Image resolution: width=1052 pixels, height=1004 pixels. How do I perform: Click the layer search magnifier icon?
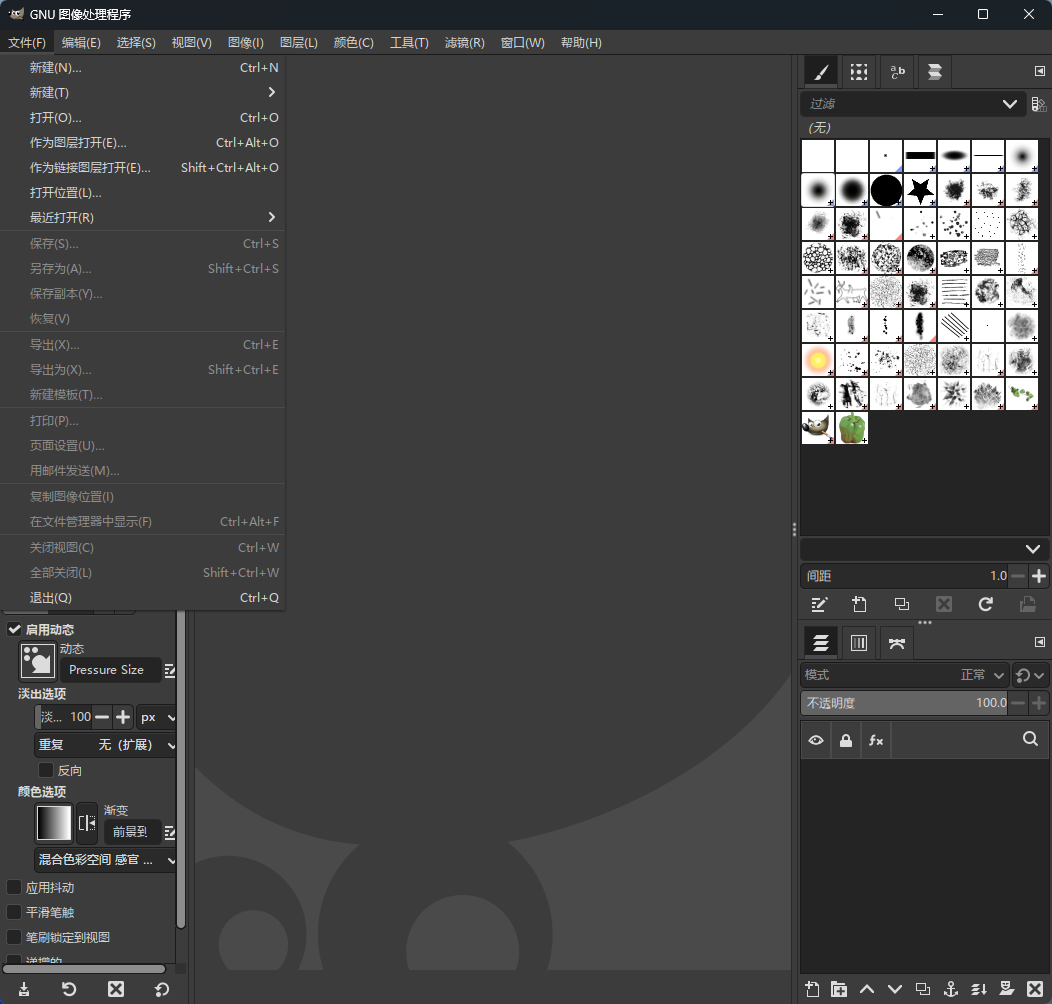pyautogui.click(x=1031, y=739)
